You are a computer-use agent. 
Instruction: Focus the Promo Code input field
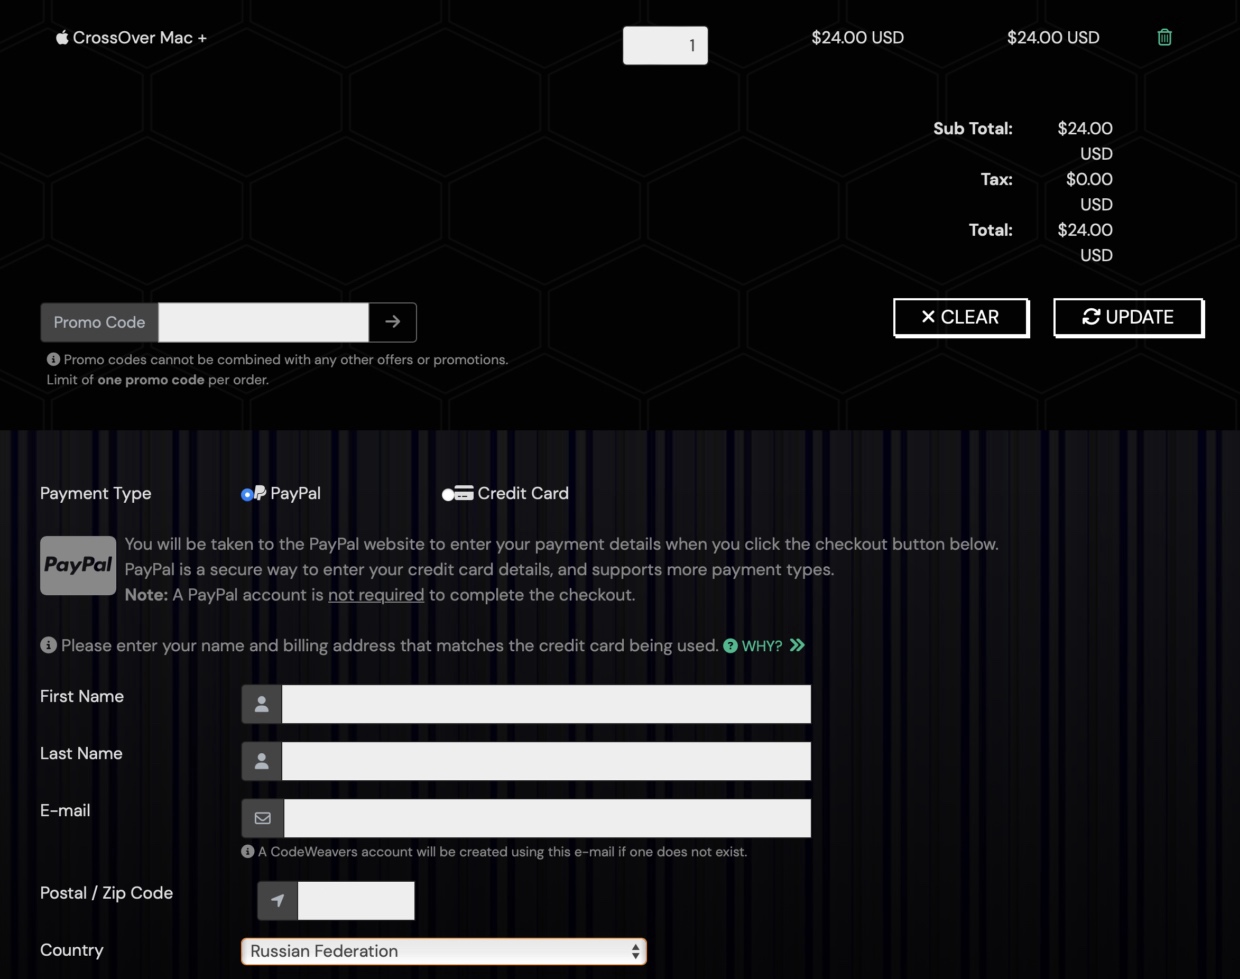pyautogui.click(x=264, y=322)
